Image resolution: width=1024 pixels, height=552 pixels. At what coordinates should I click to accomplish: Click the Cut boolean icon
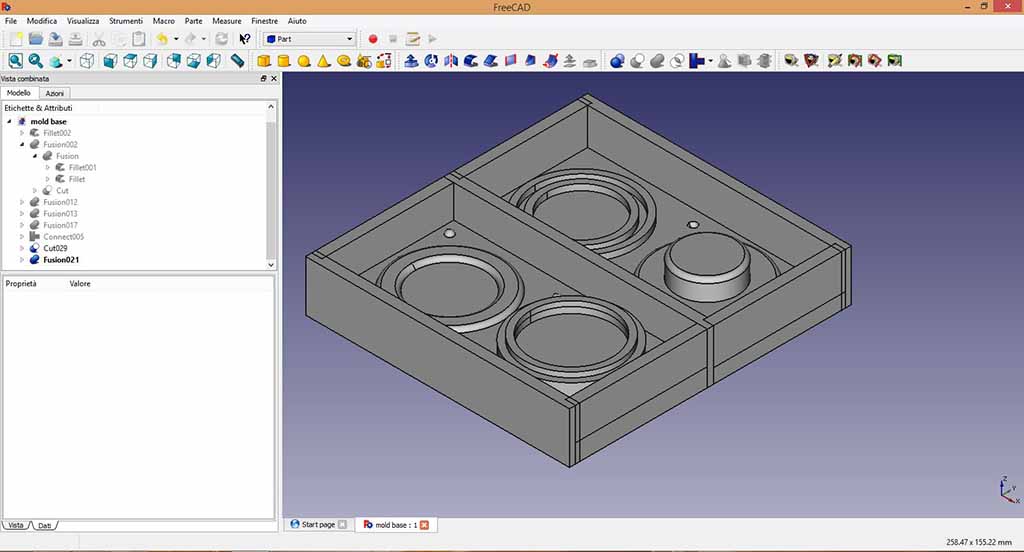(637, 61)
